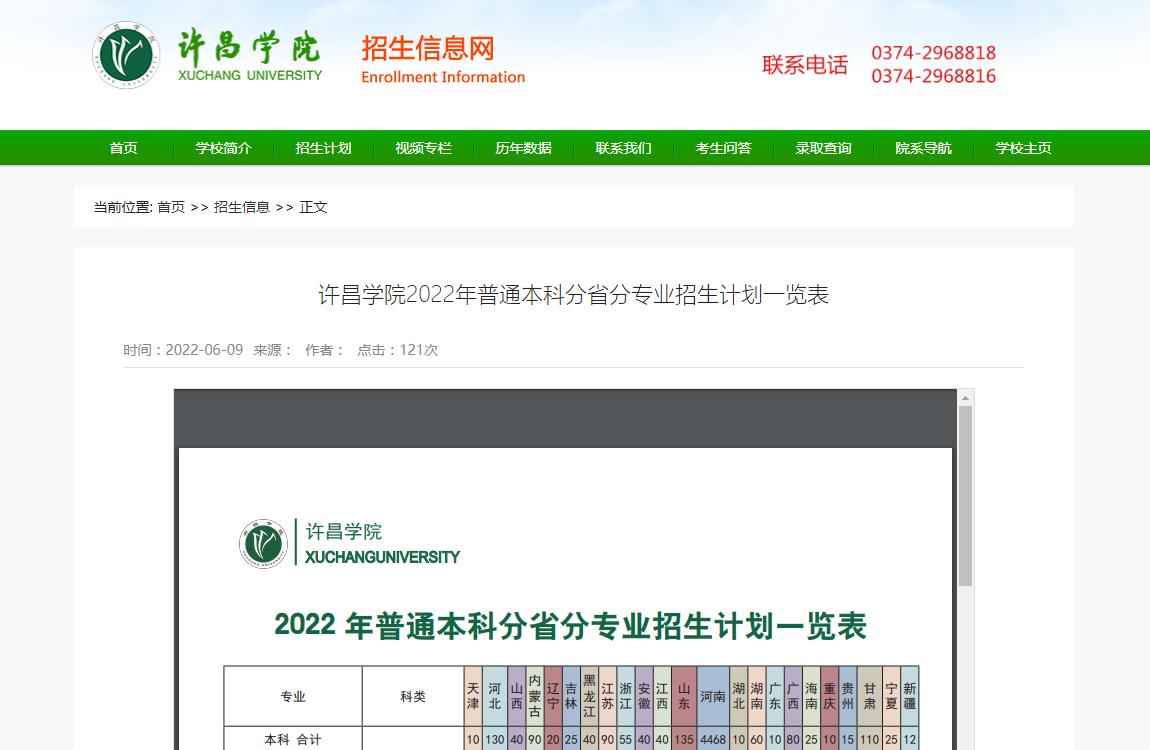Click the 招生信息 breadcrumb link

pos(241,207)
